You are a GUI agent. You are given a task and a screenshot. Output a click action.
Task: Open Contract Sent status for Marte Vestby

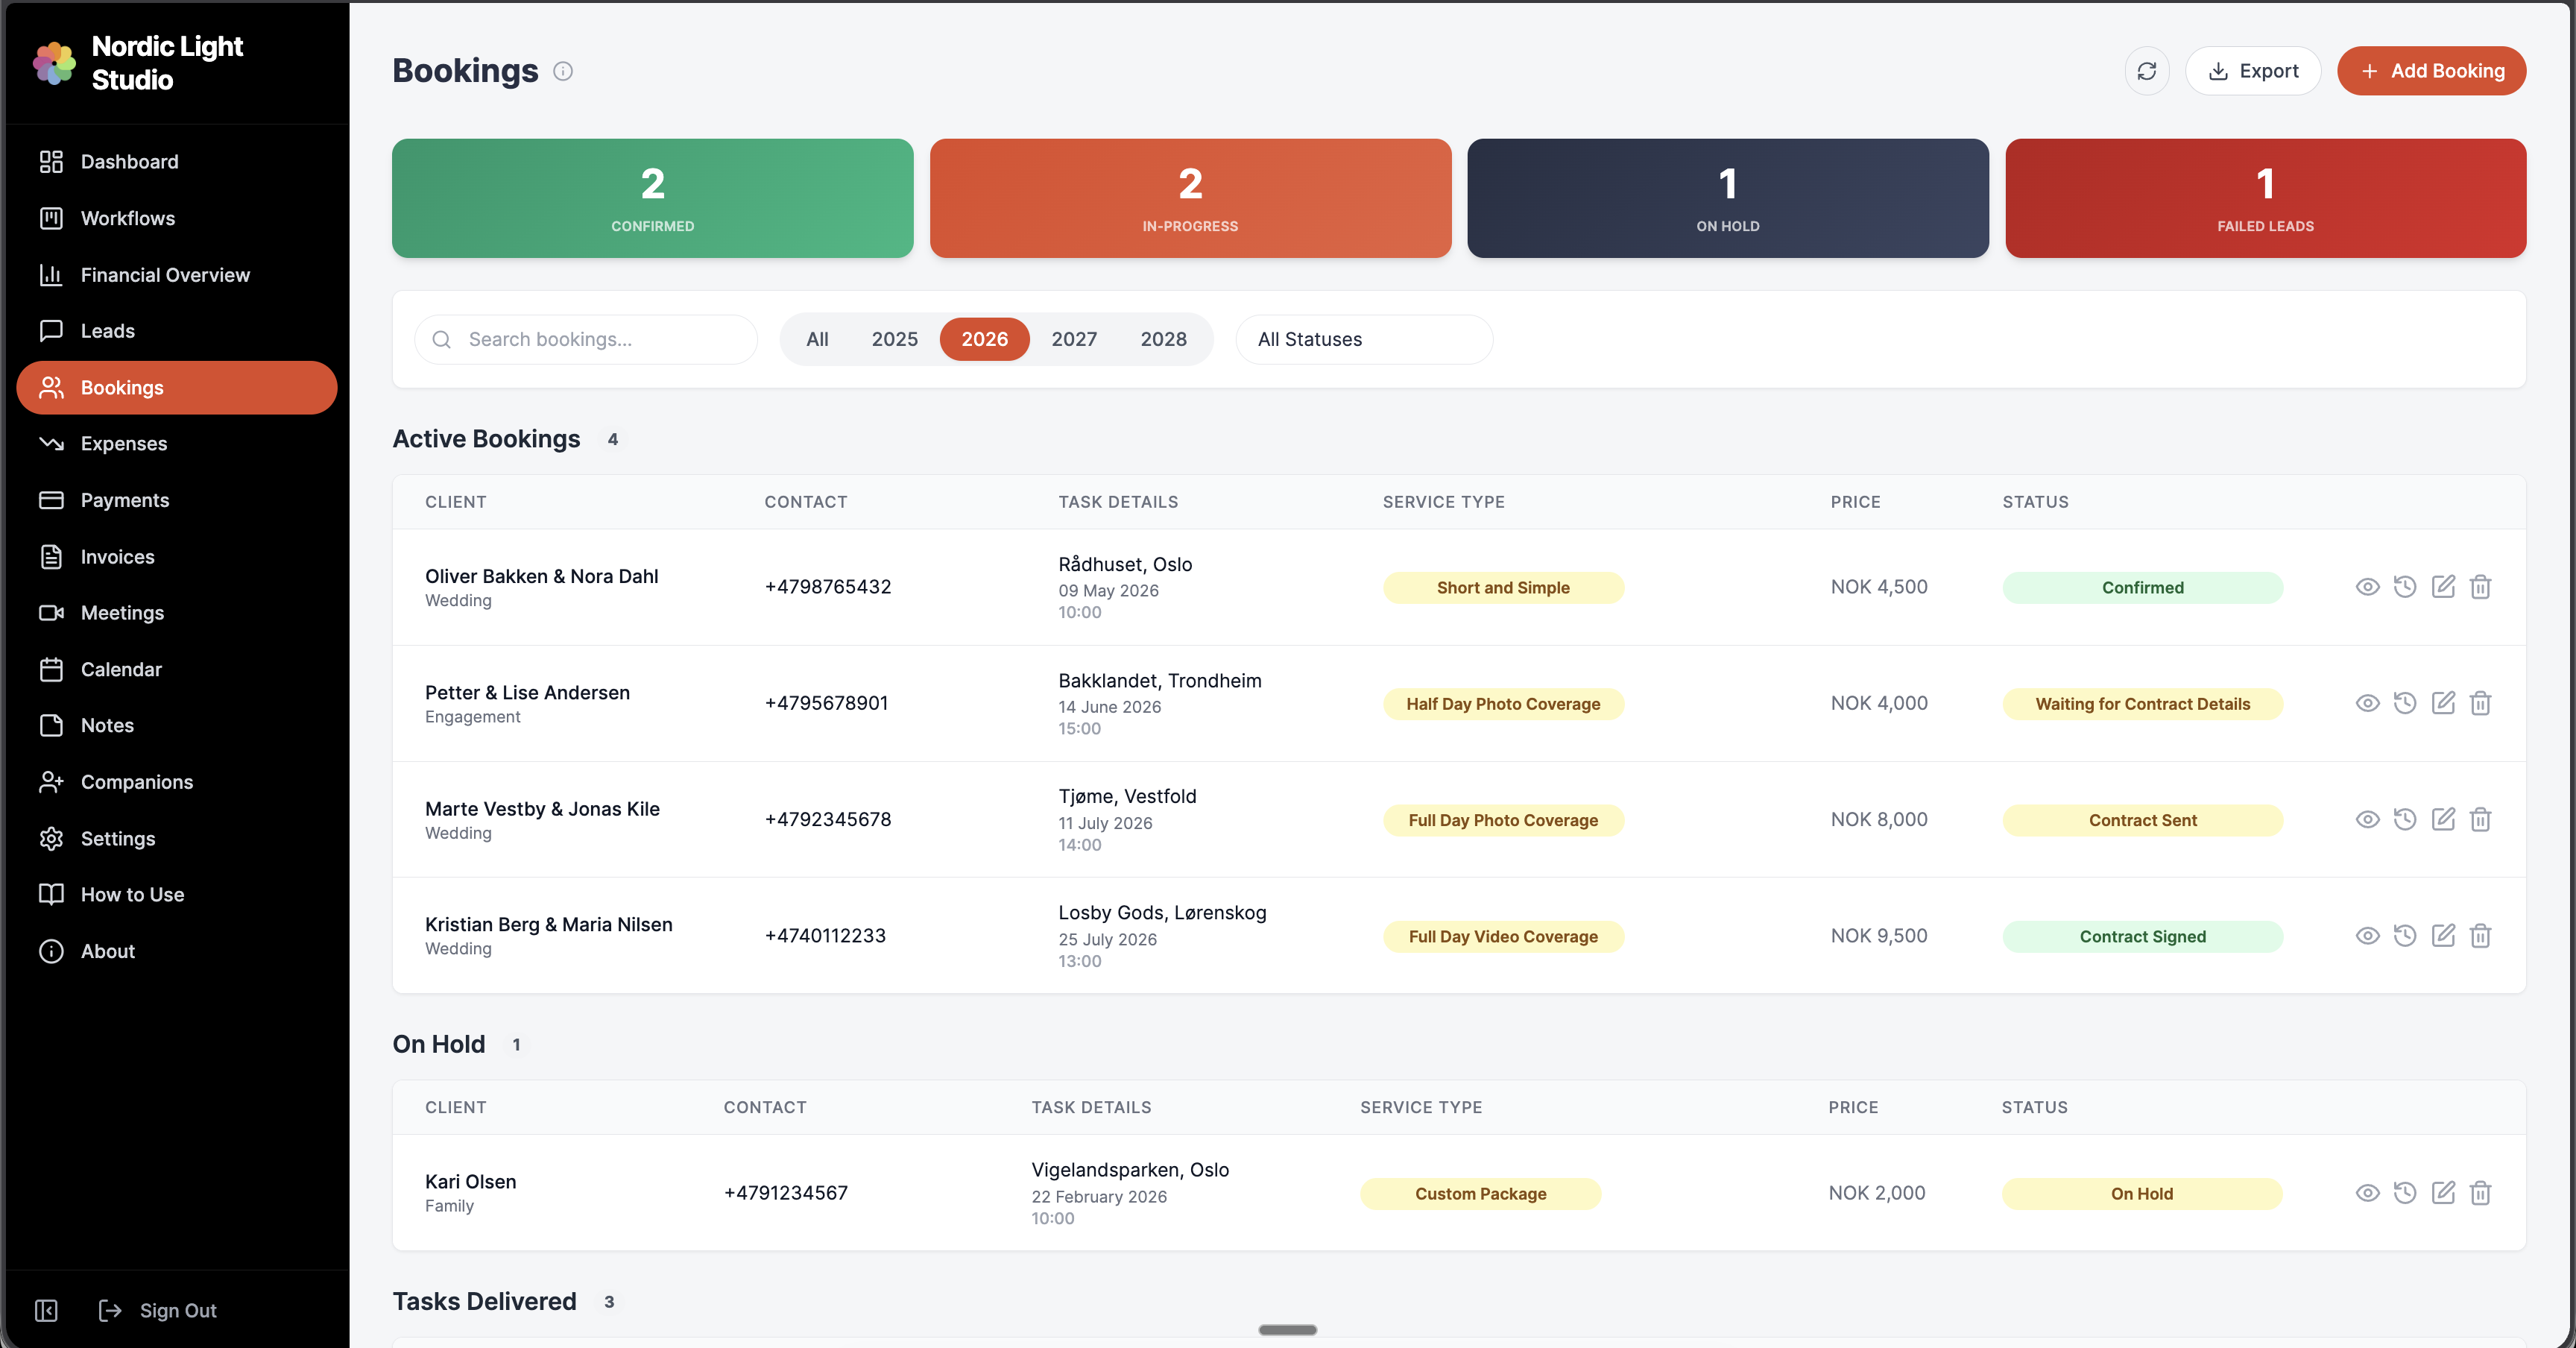tap(2141, 820)
